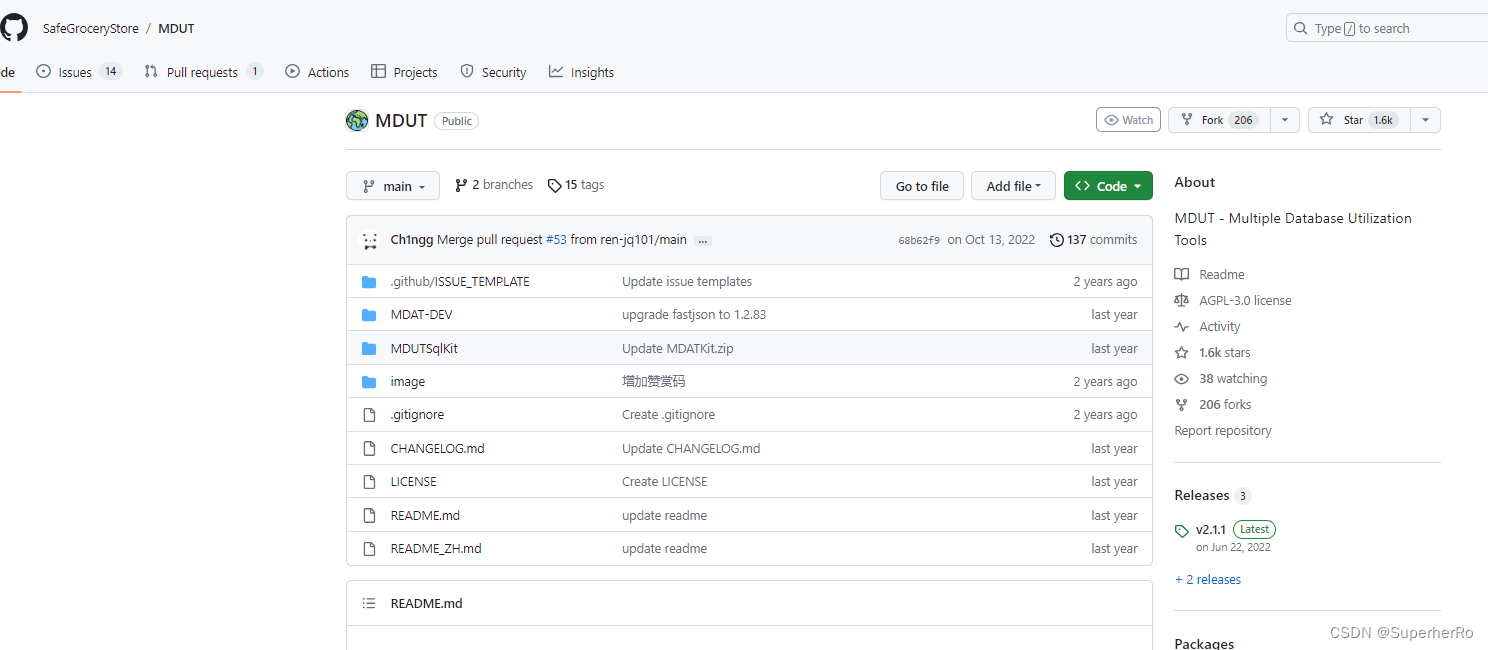1488x650 pixels.
Task: Click the .github/ISSUE_TEMPLATE folder icon
Action: click(369, 282)
